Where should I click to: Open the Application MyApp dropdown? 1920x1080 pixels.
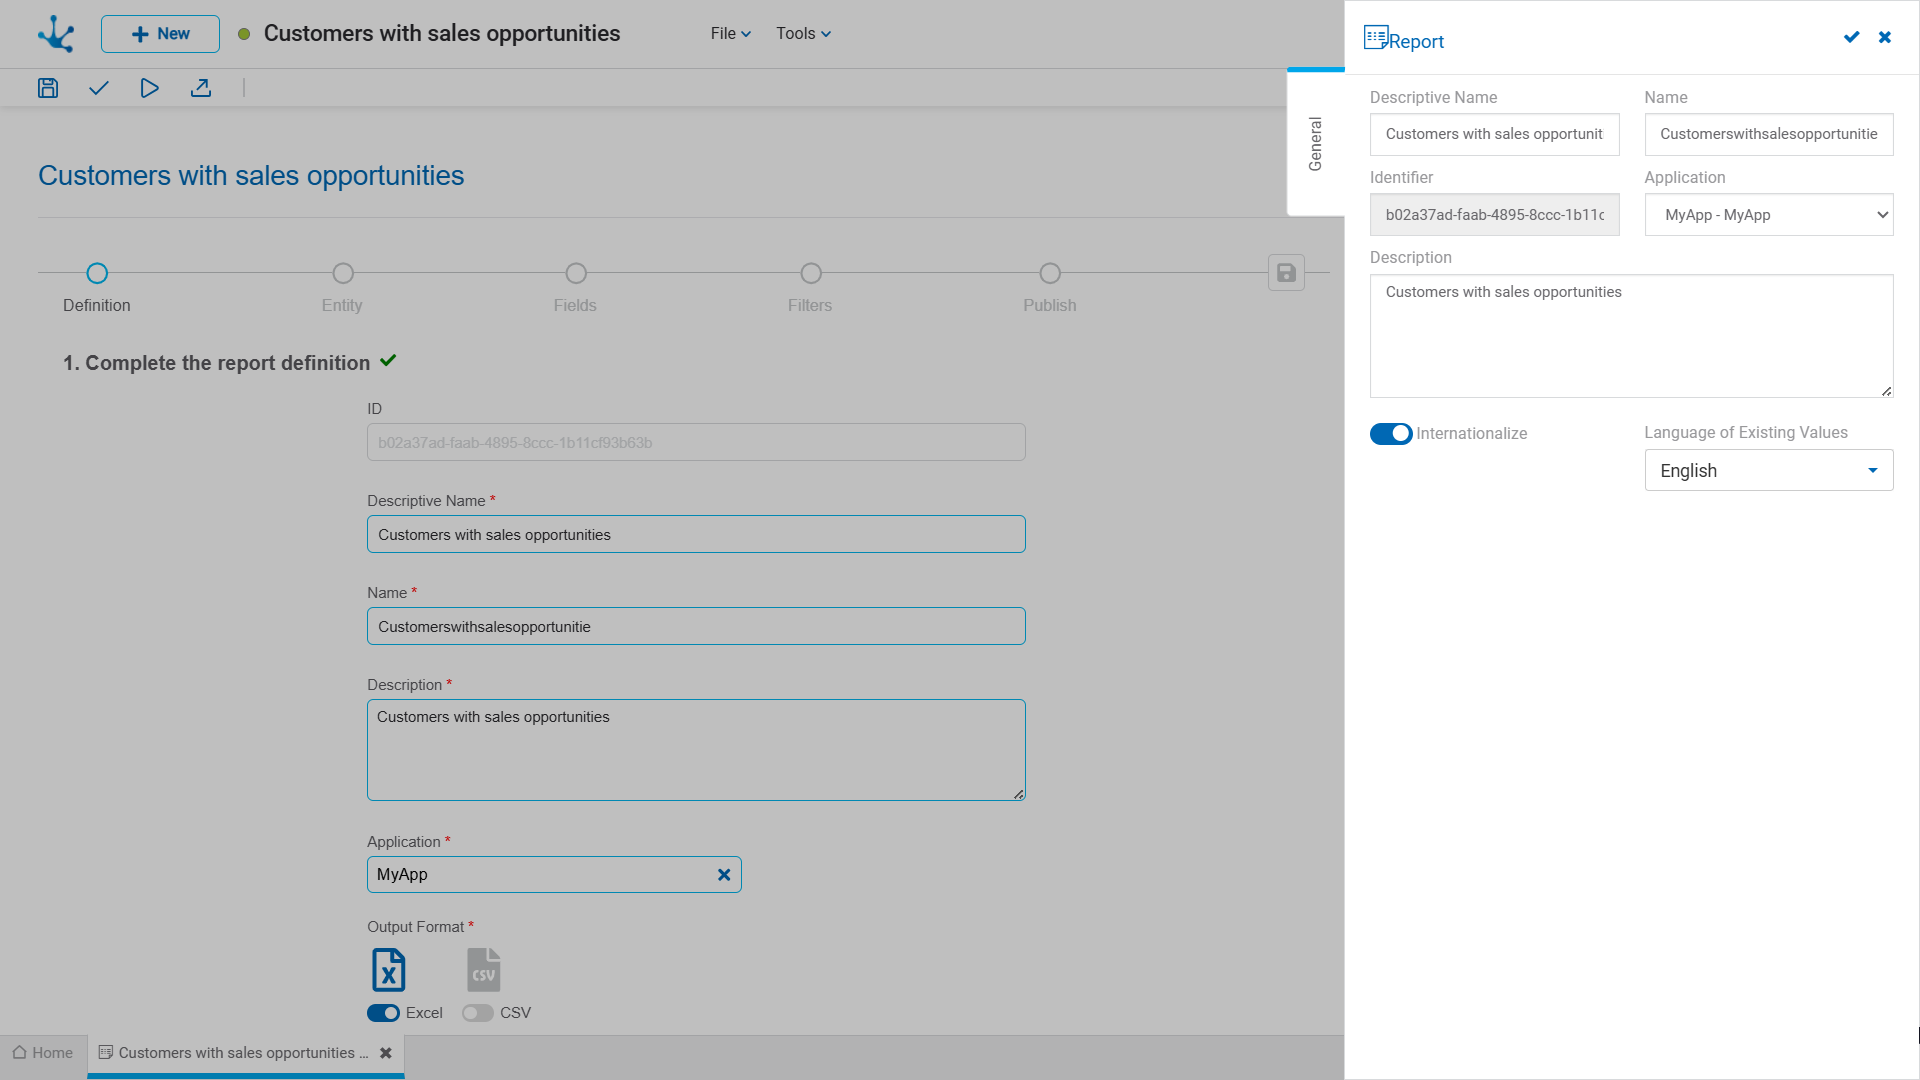coord(1768,215)
